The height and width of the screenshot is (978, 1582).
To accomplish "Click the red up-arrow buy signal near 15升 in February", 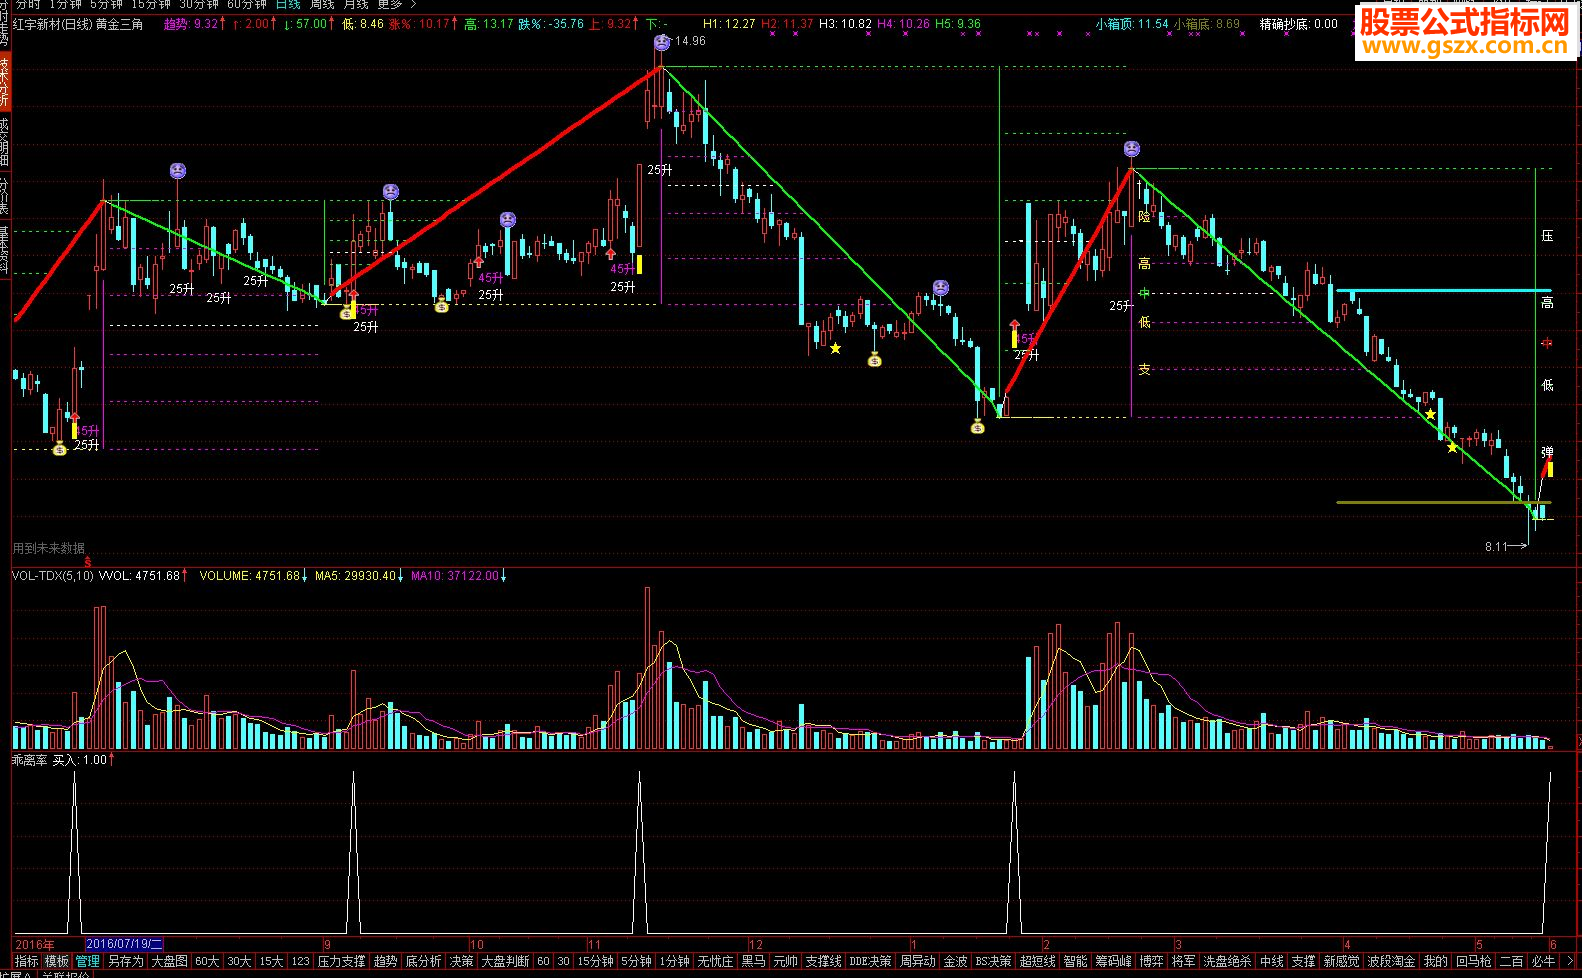I will (x=1014, y=325).
